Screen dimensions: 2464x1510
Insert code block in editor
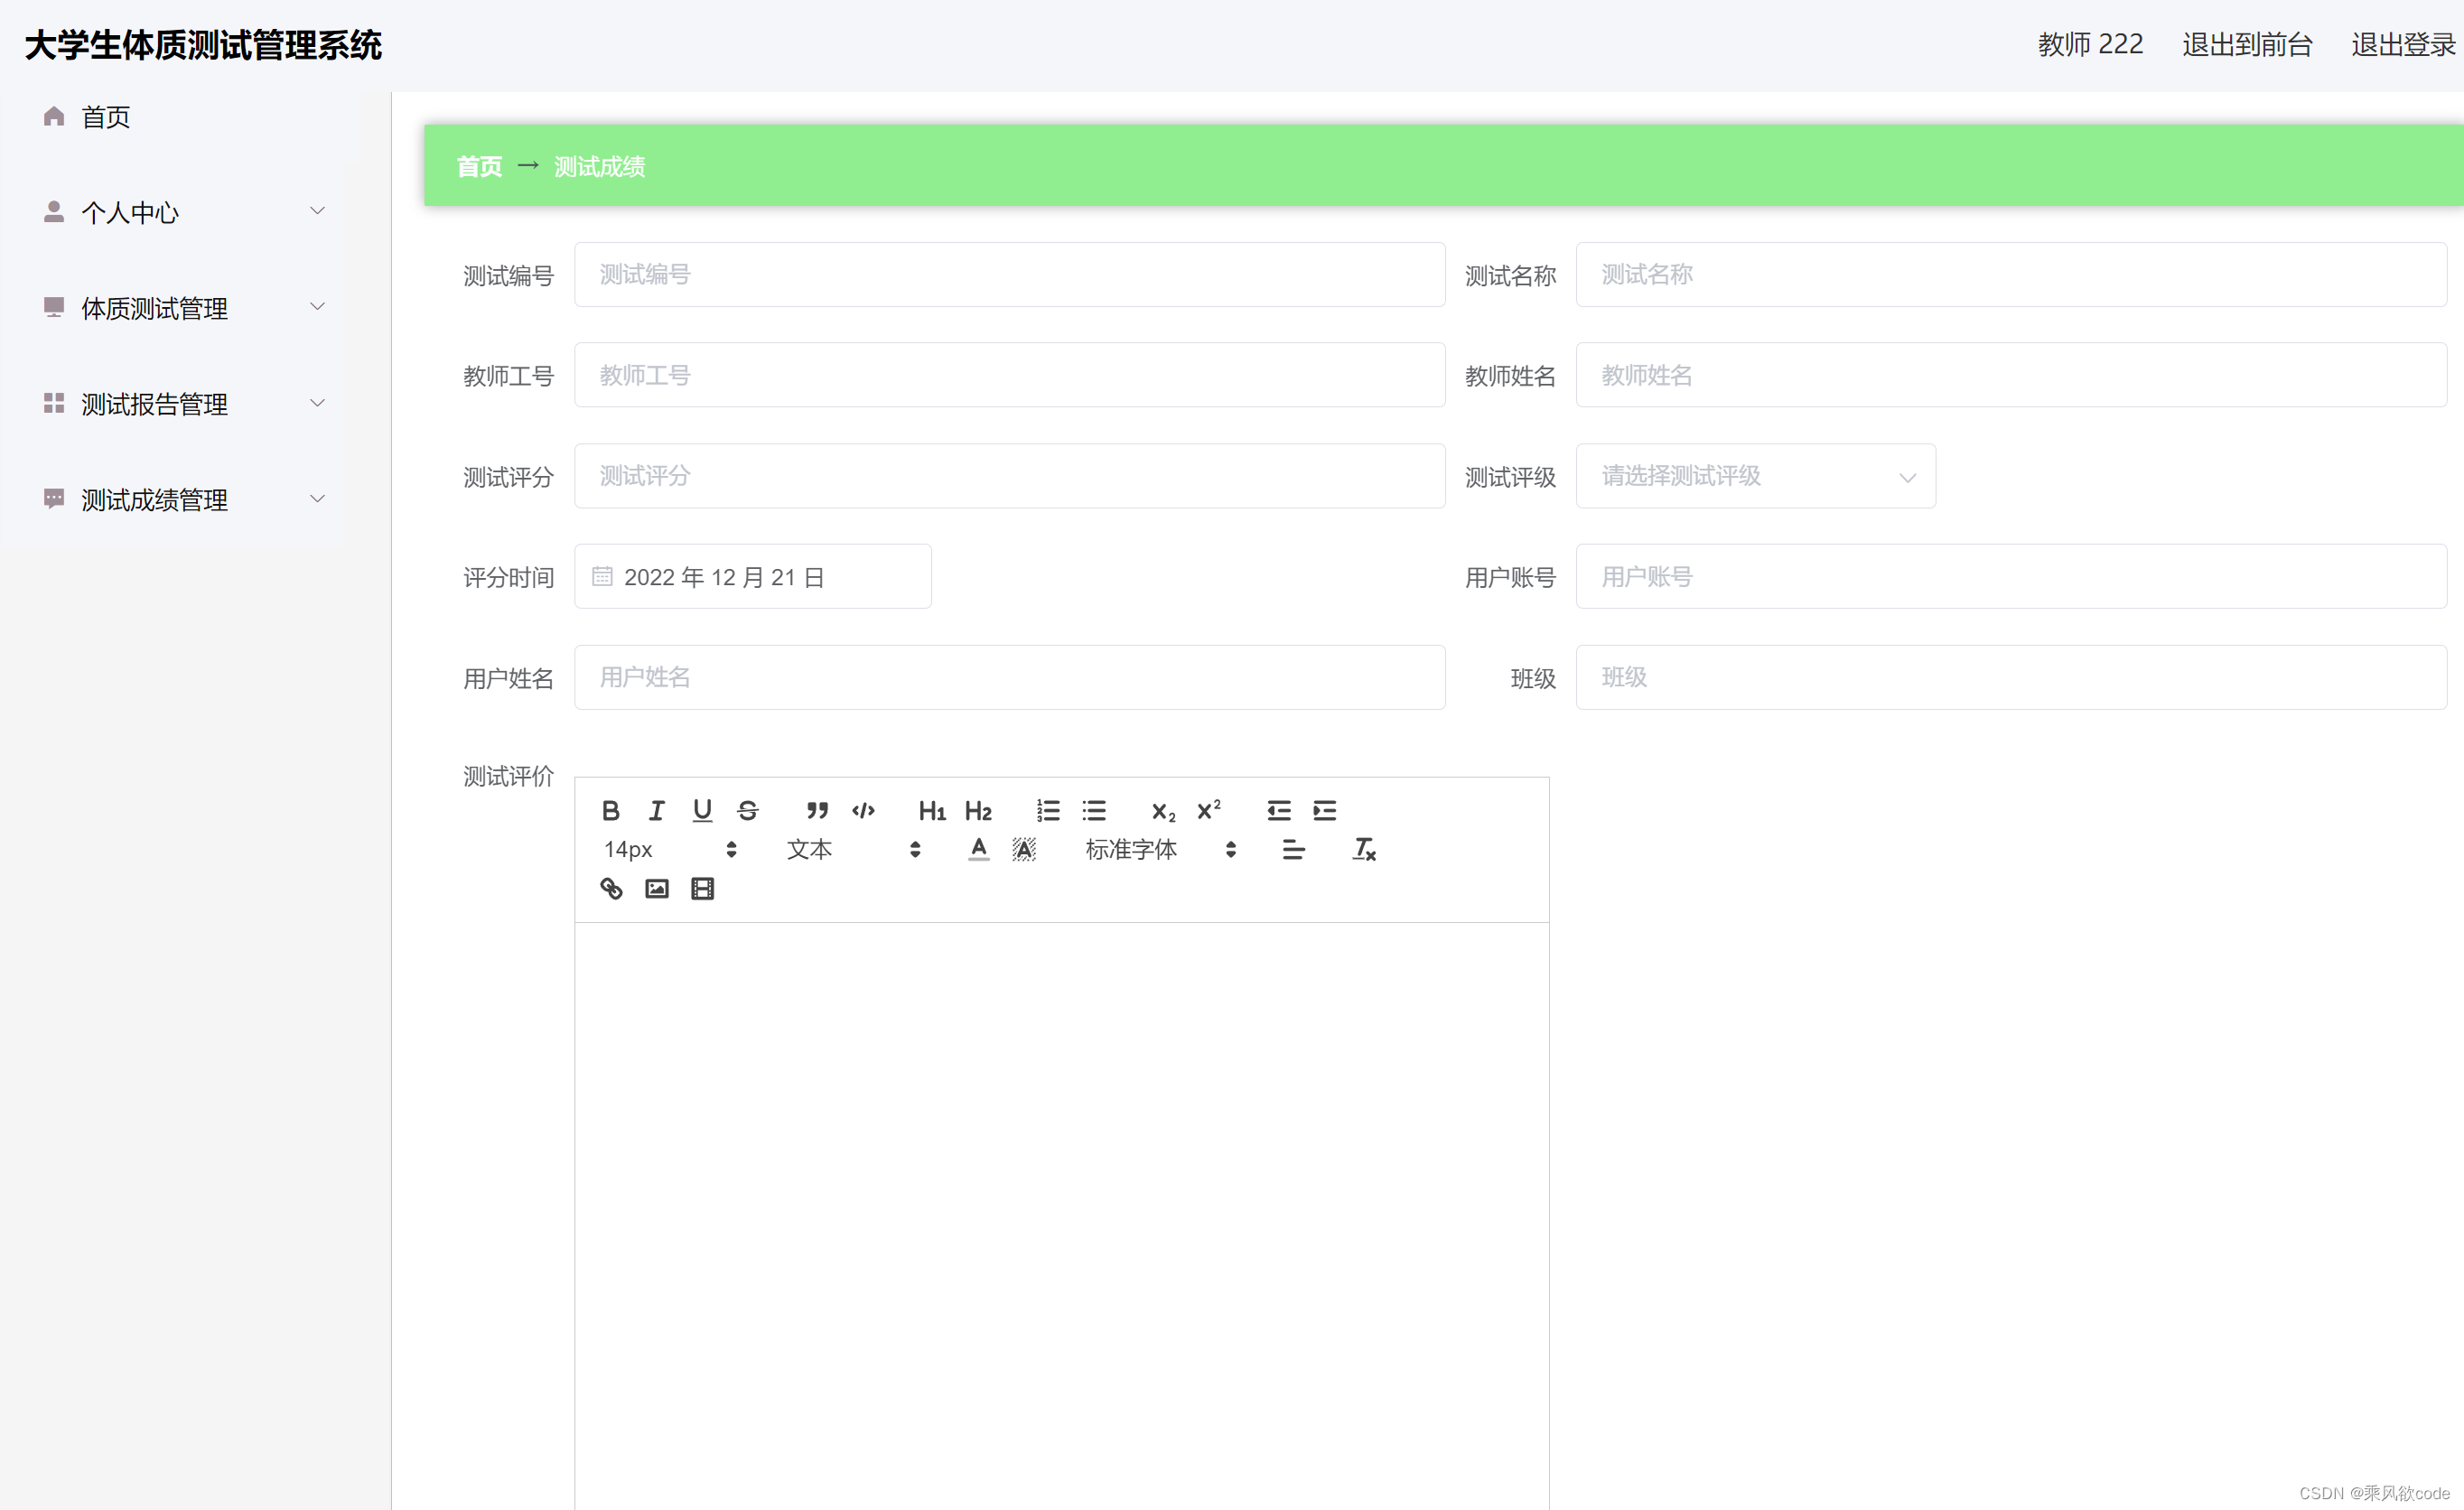(x=863, y=810)
